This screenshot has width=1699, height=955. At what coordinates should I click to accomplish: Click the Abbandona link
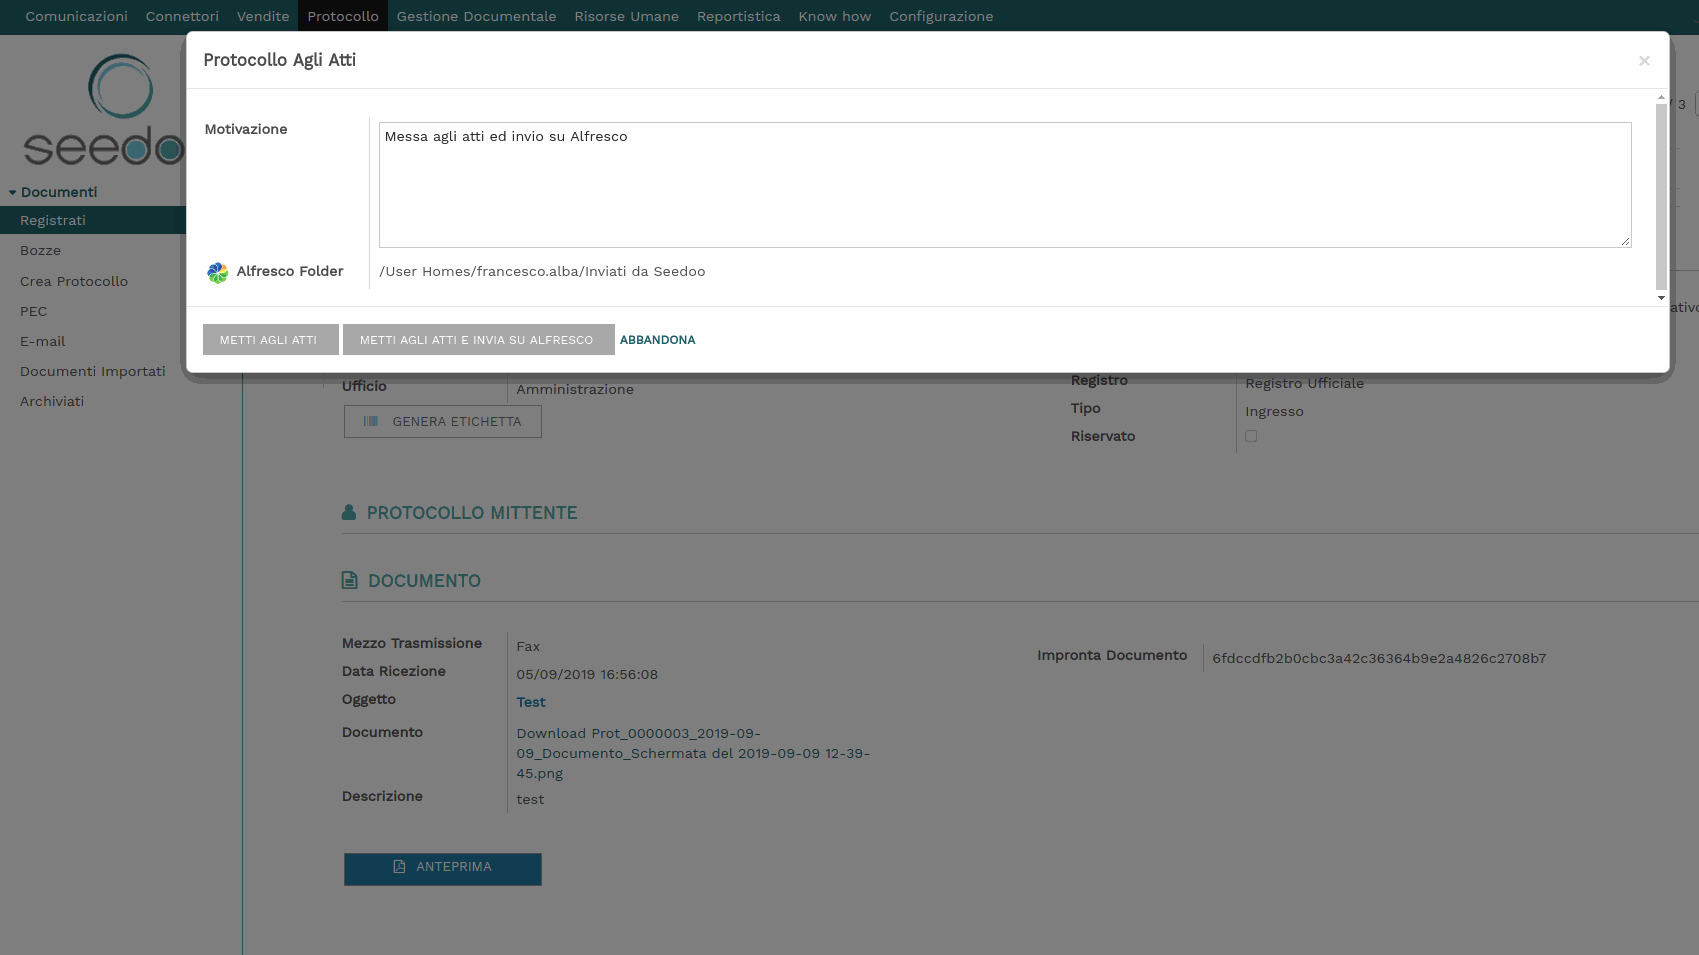(657, 340)
